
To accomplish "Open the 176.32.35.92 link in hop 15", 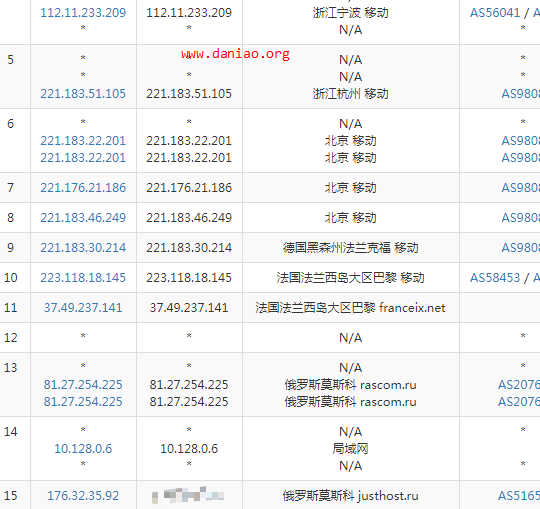I will (x=83, y=496).
